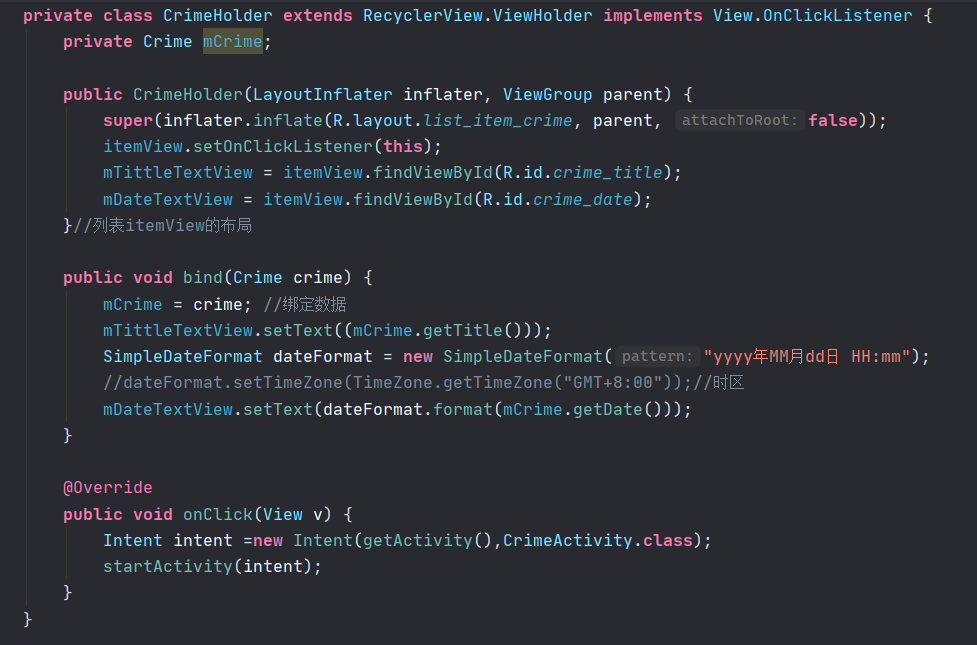Viewport: 977px width, 645px height.
Task: Click the comment '//列表itemView的布局'
Action: [x=163, y=226]
